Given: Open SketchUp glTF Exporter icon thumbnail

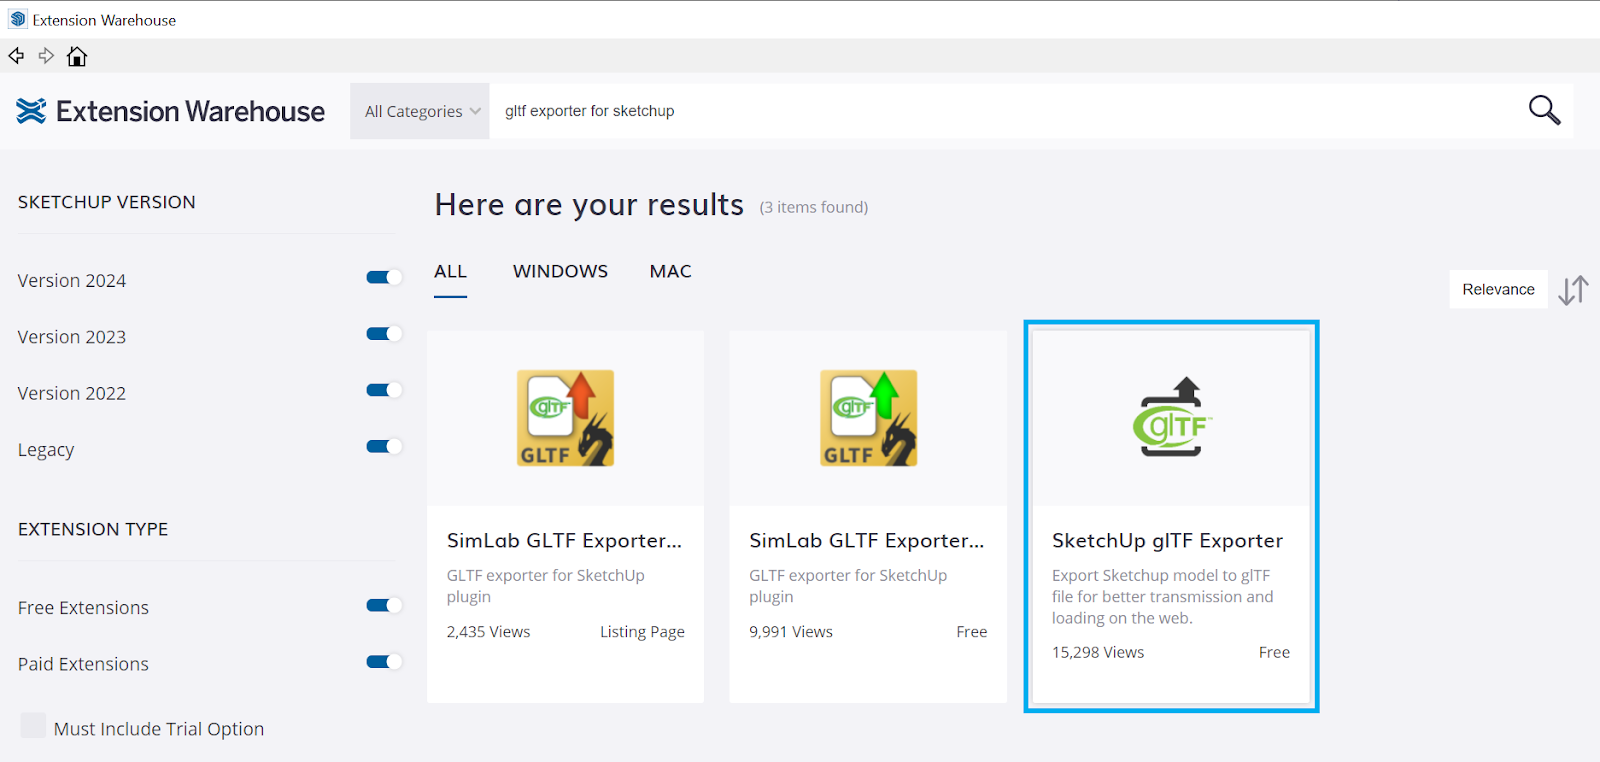Looking at the screenshot, I should tap(1171, 418).
